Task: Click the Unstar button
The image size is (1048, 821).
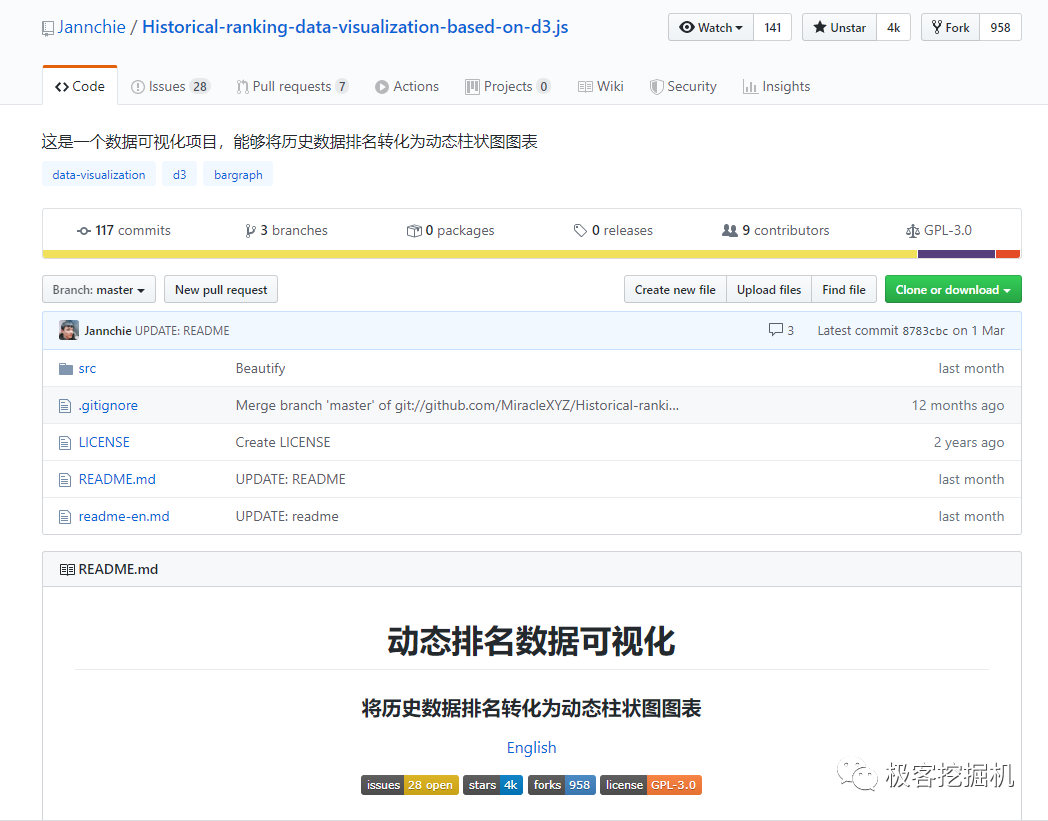Action: pyautogui.click(x=839, y=27)
